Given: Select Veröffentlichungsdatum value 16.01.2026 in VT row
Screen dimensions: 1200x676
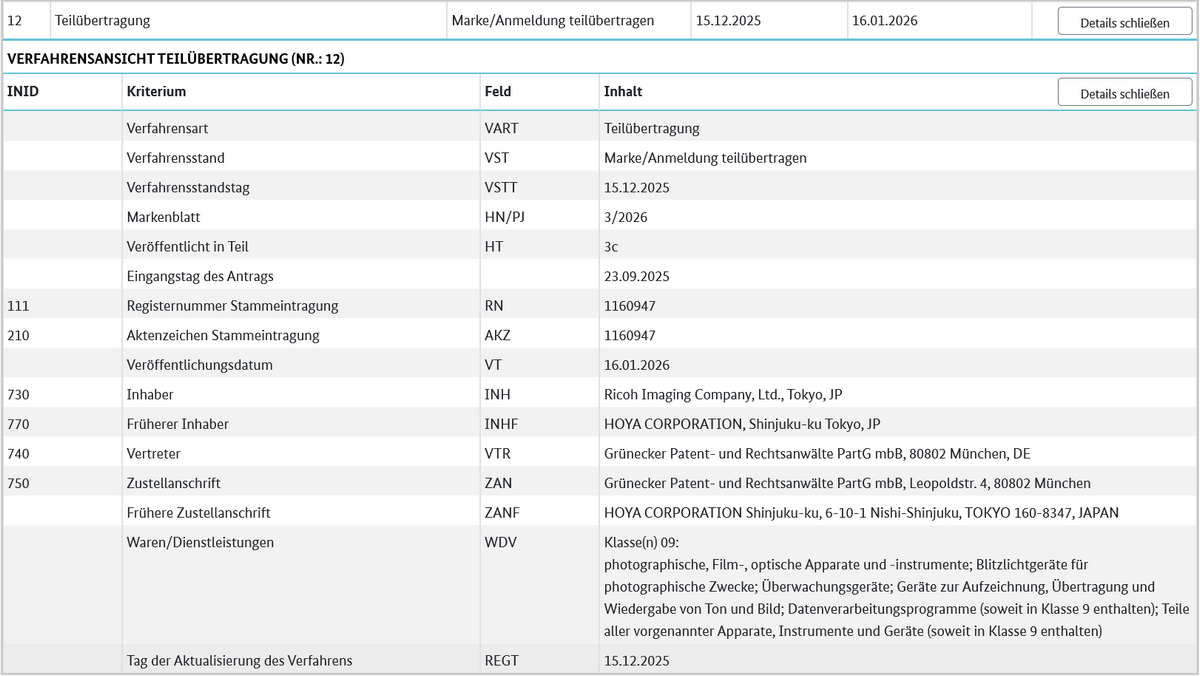Looking at the screenshot, I should 637,365.
